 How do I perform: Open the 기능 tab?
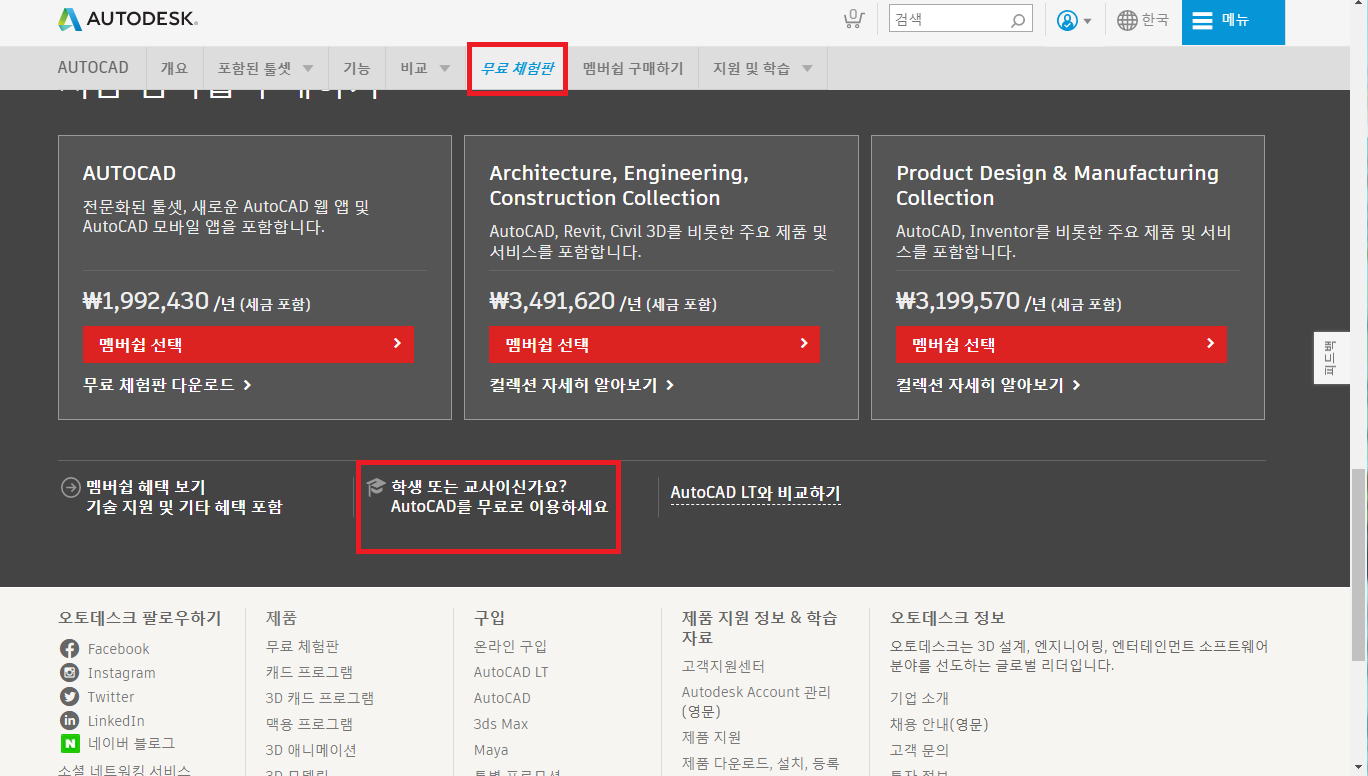click(357, 68)
